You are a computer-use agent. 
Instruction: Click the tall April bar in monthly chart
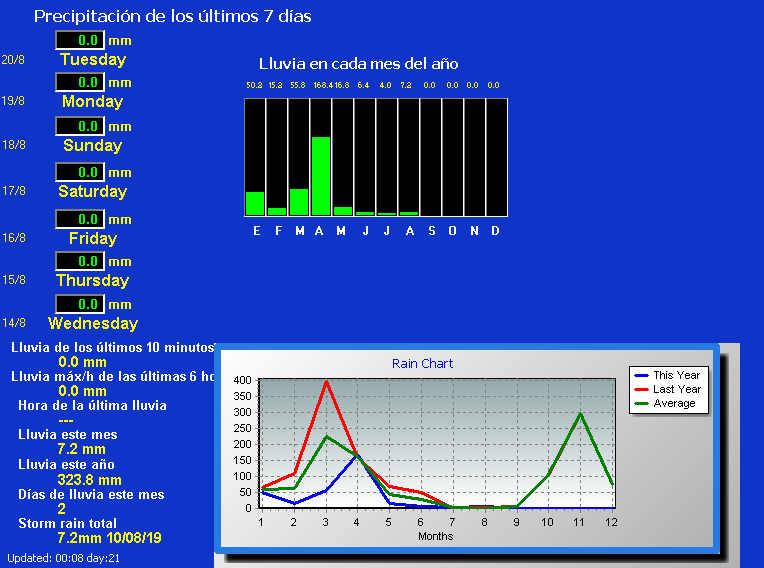point(321,175)
